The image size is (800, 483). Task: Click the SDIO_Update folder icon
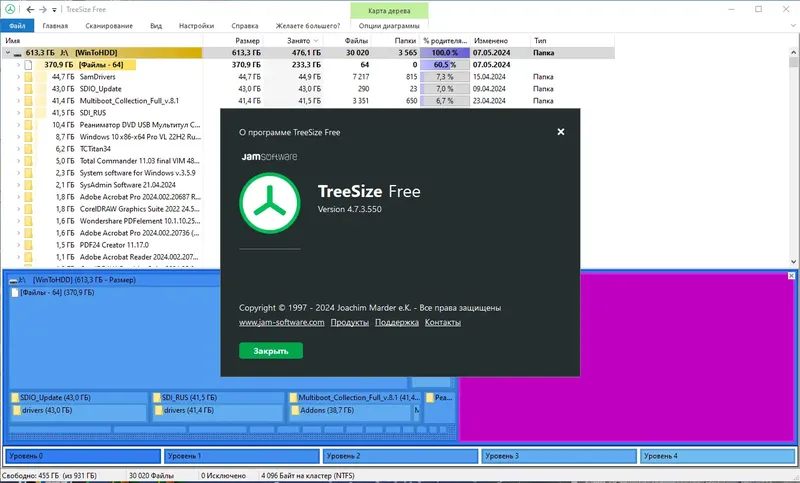tap(29, 89)
